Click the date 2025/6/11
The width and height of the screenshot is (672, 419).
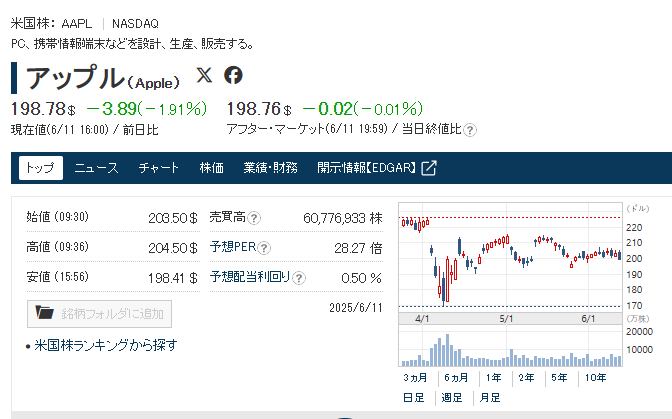356,308
